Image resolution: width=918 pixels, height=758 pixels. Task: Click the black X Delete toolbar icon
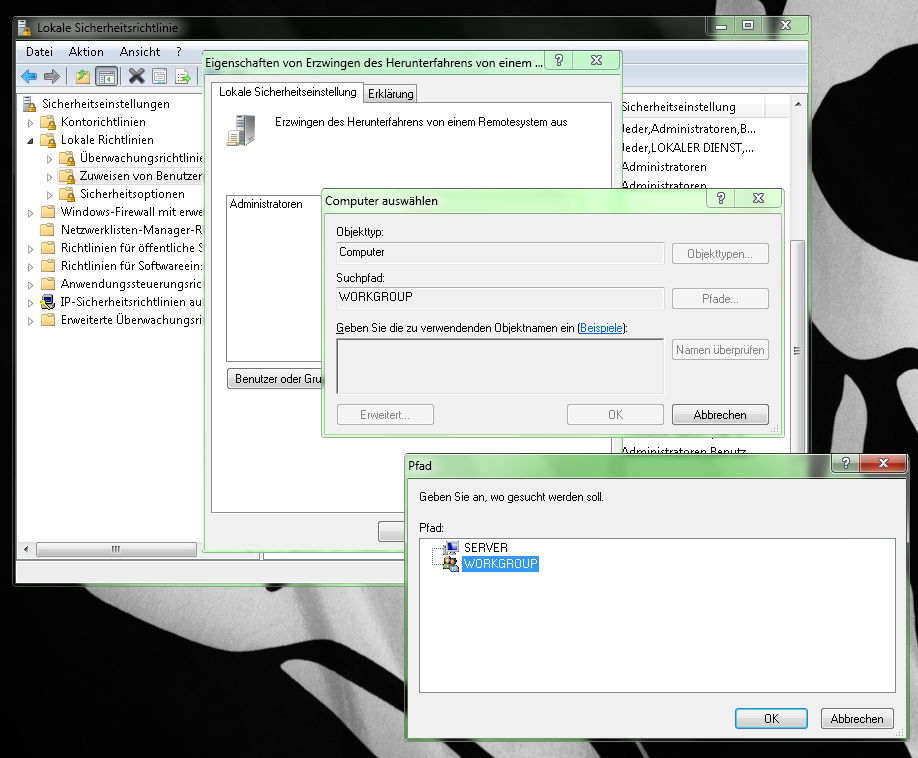point(136,76)
